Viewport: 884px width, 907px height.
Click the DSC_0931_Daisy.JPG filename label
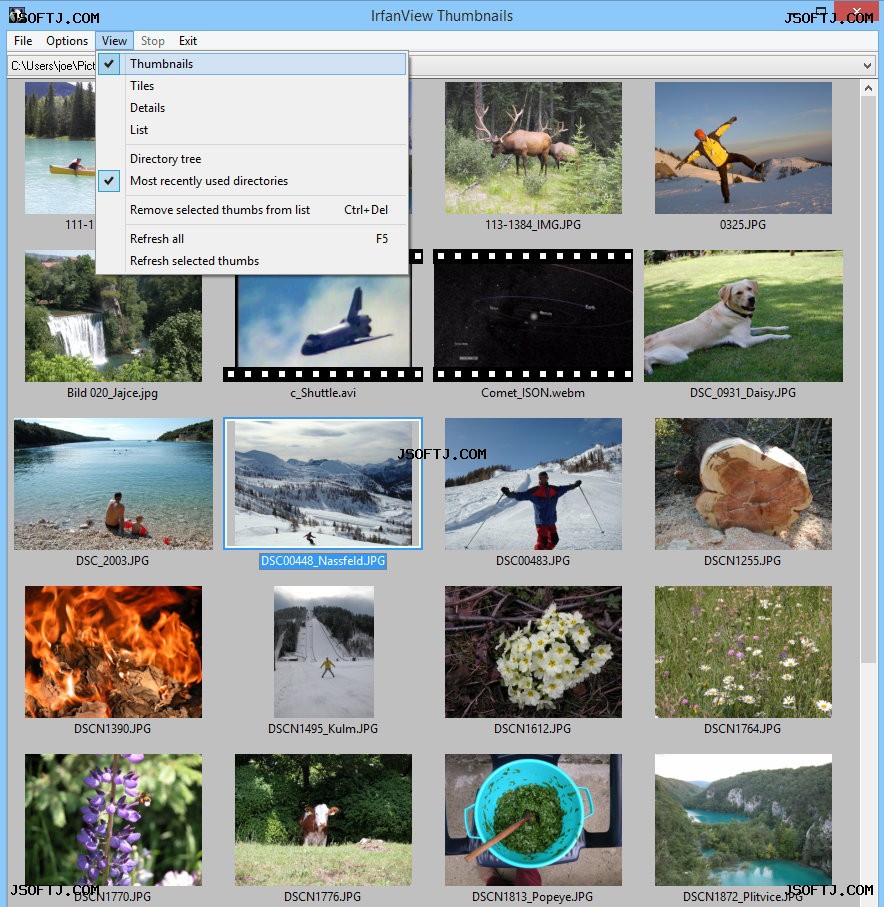(743, 393)
